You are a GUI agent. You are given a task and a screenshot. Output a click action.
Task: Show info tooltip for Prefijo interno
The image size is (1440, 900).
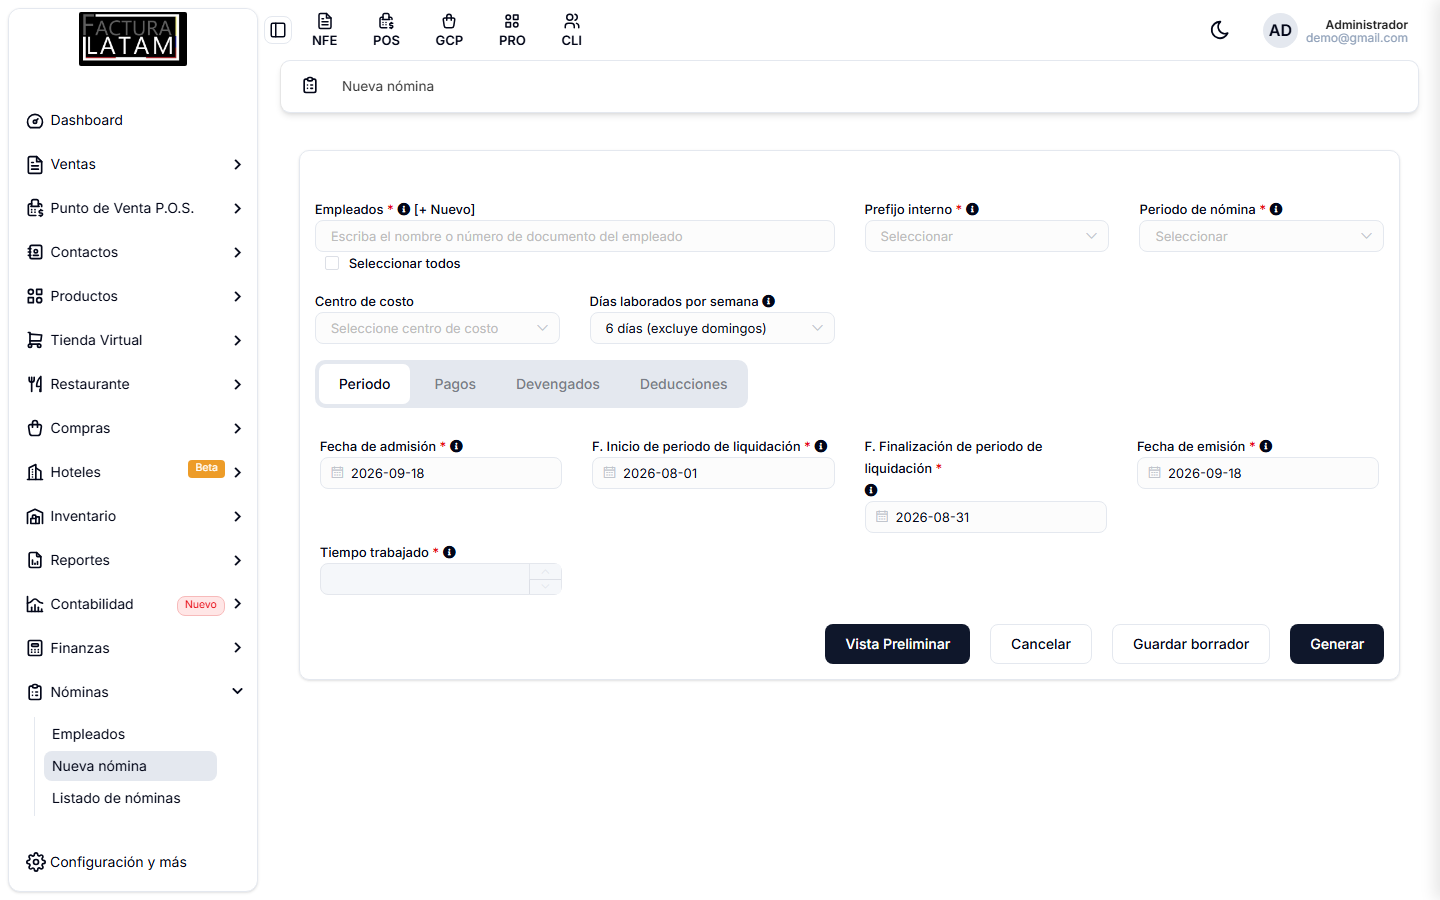click(972, 209)
